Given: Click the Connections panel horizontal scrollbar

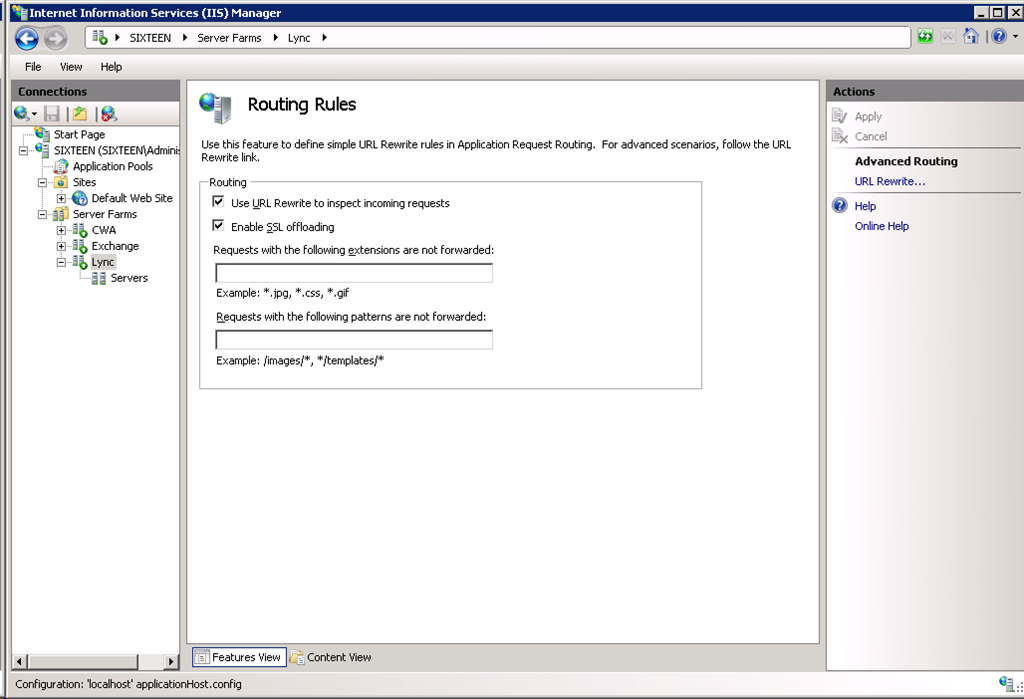Looking at the screenshot, I should [95, 662].
